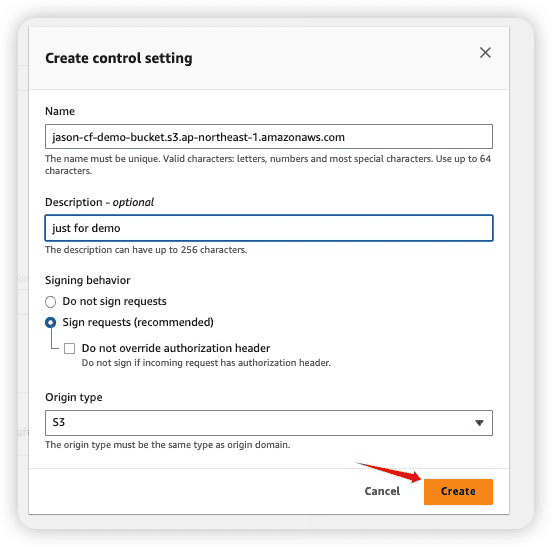Click the 'Do not sign requests' label text
The image size is (552, 547).
114,301
